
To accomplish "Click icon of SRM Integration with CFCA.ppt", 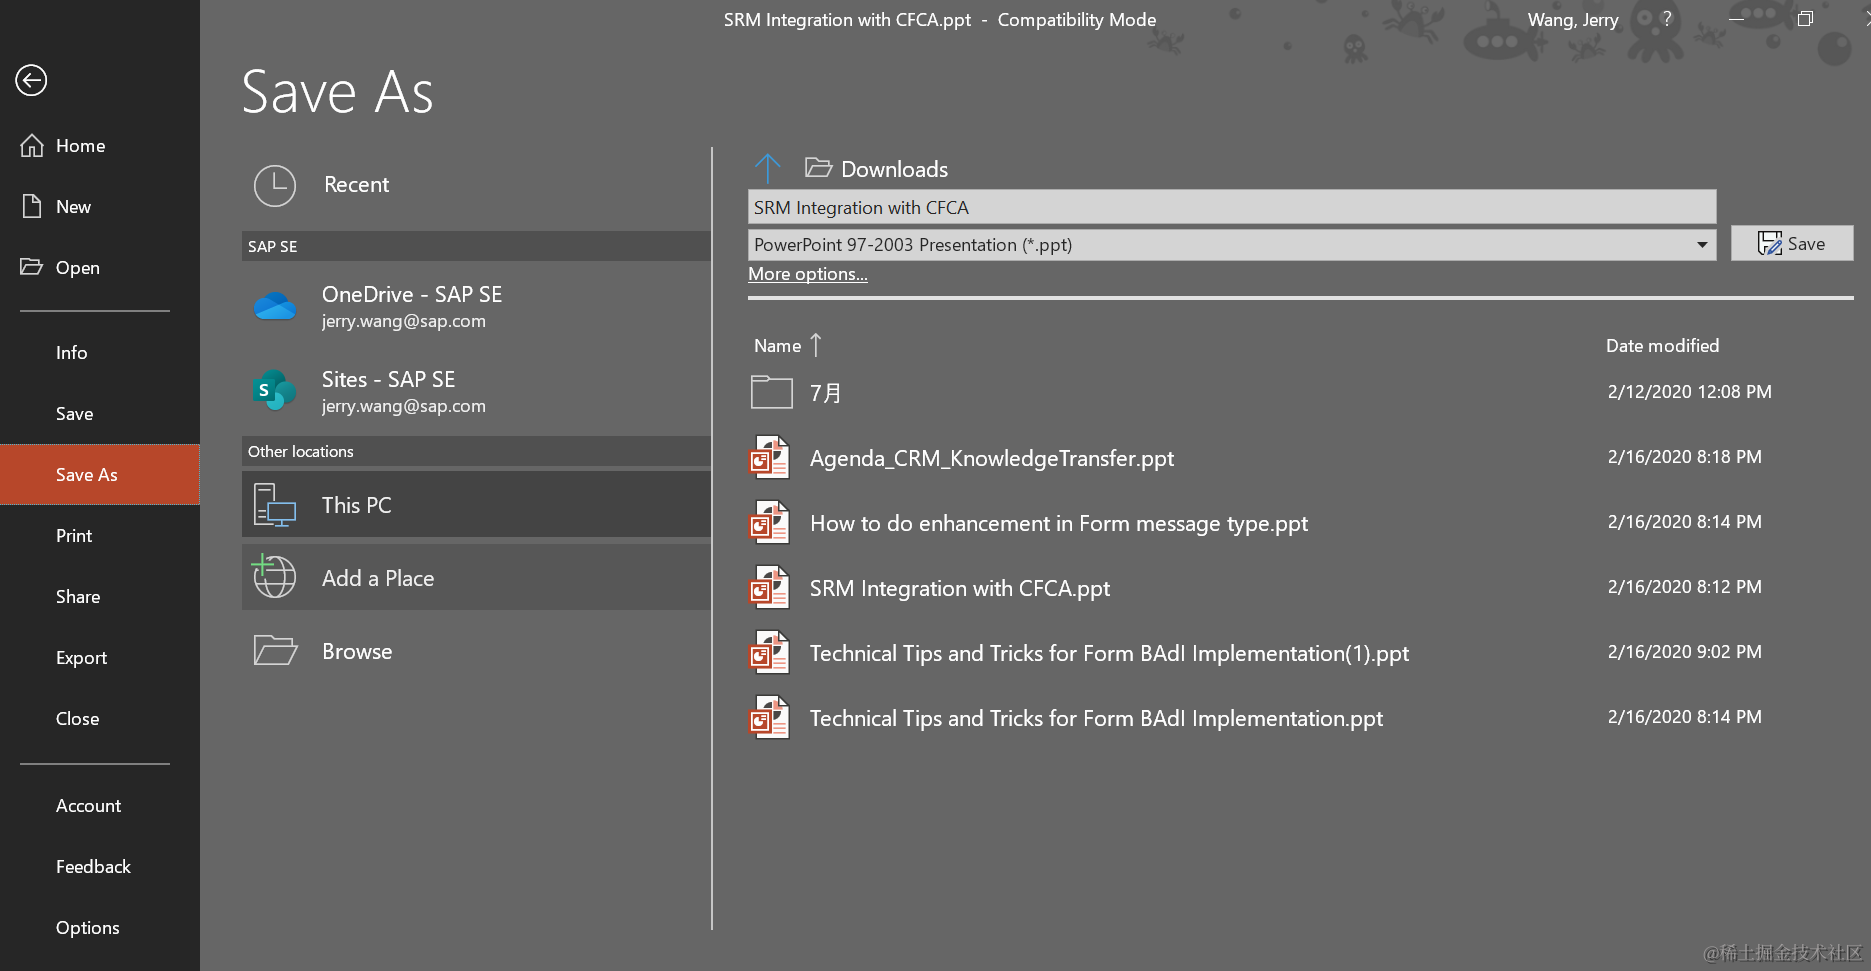I will [770, 587].
